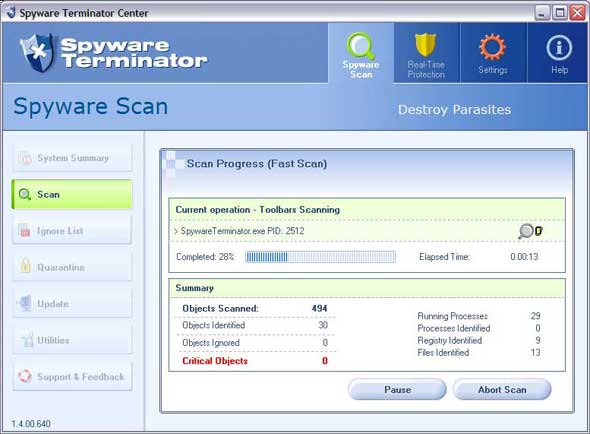The width and height of the screenshot is (590, 434).
Task: Click the app icon in title bar
Action: coord(11,12)
